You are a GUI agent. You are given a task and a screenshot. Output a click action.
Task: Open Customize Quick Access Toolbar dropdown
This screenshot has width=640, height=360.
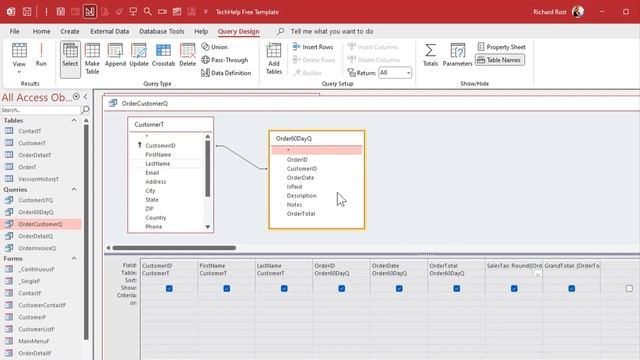point(206,12)
